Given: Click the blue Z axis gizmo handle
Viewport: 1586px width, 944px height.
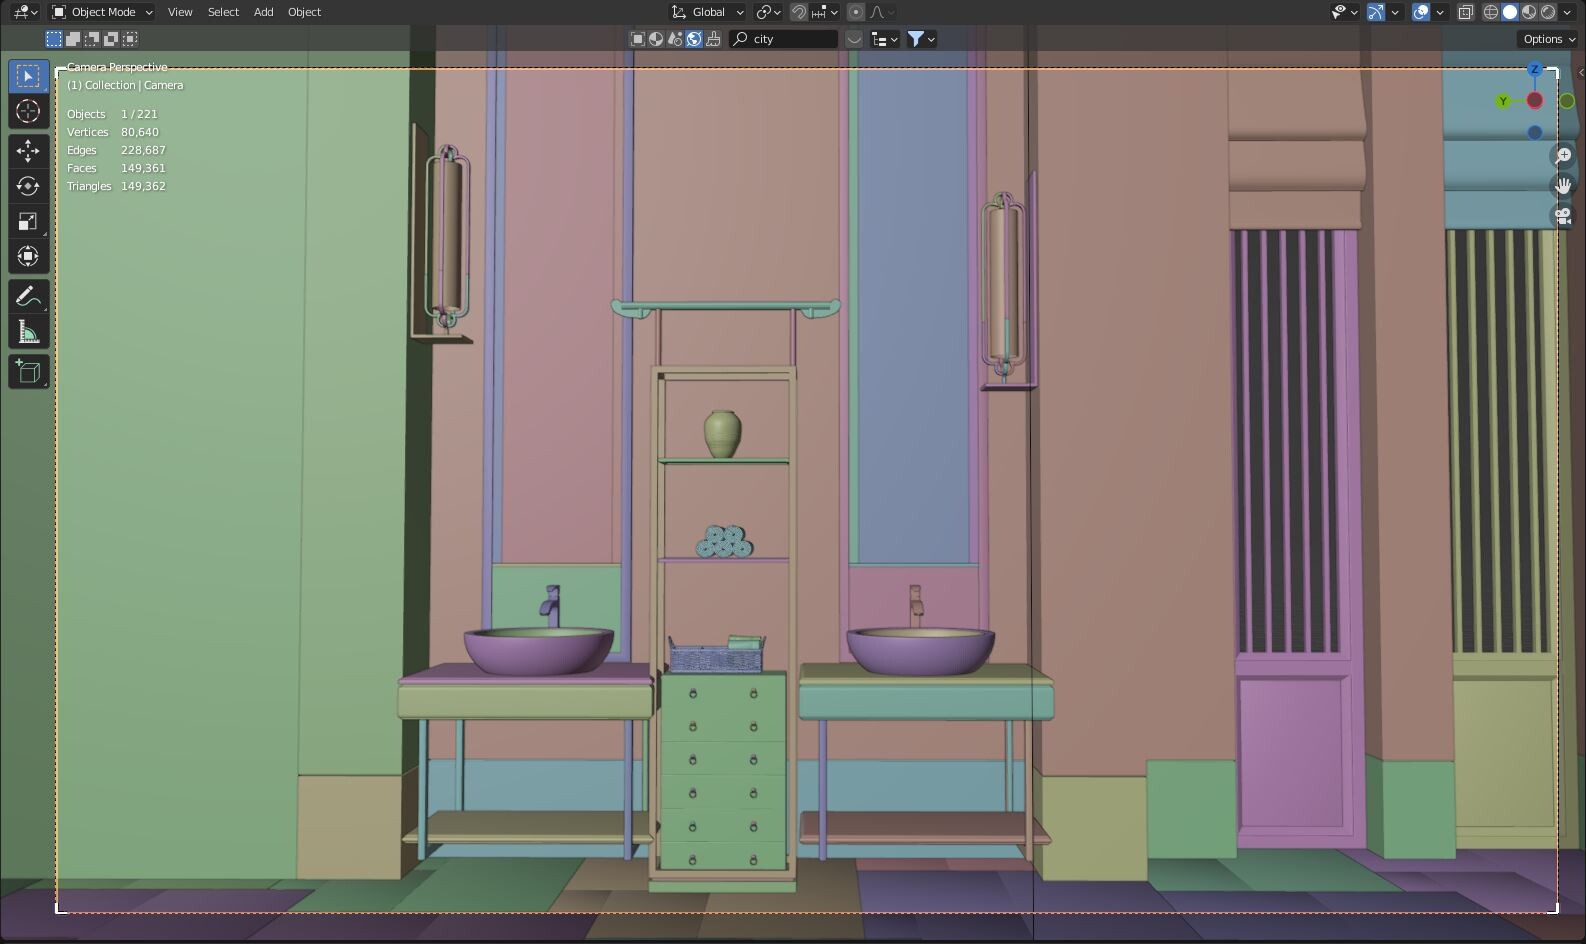Looking at the screenshot, I should click(1535, 70).
